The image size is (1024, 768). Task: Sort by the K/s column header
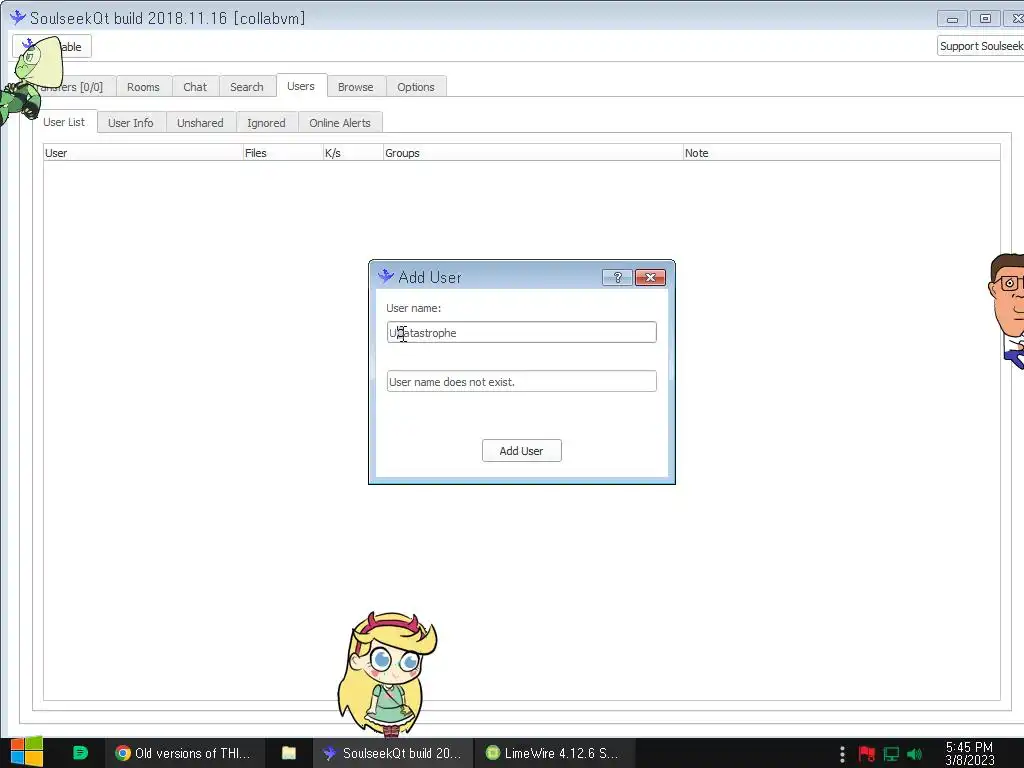click(353, 153)
